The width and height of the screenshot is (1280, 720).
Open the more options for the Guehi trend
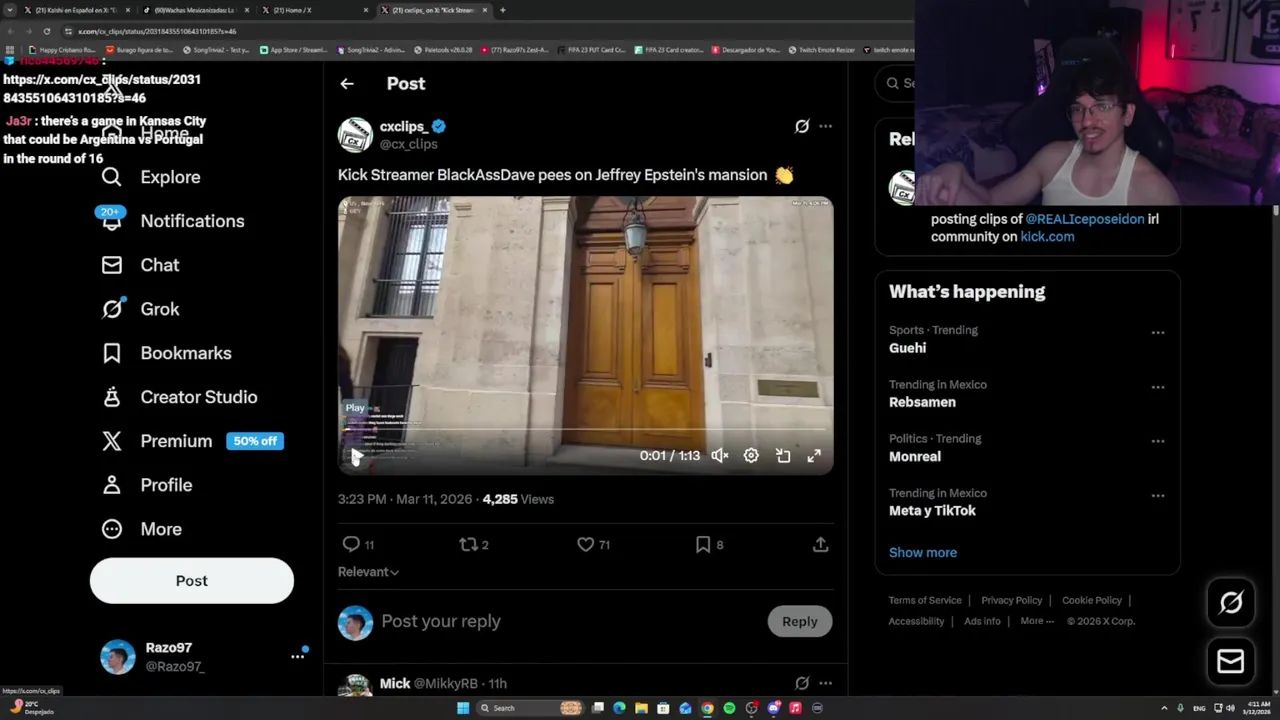coord(1158,333)
